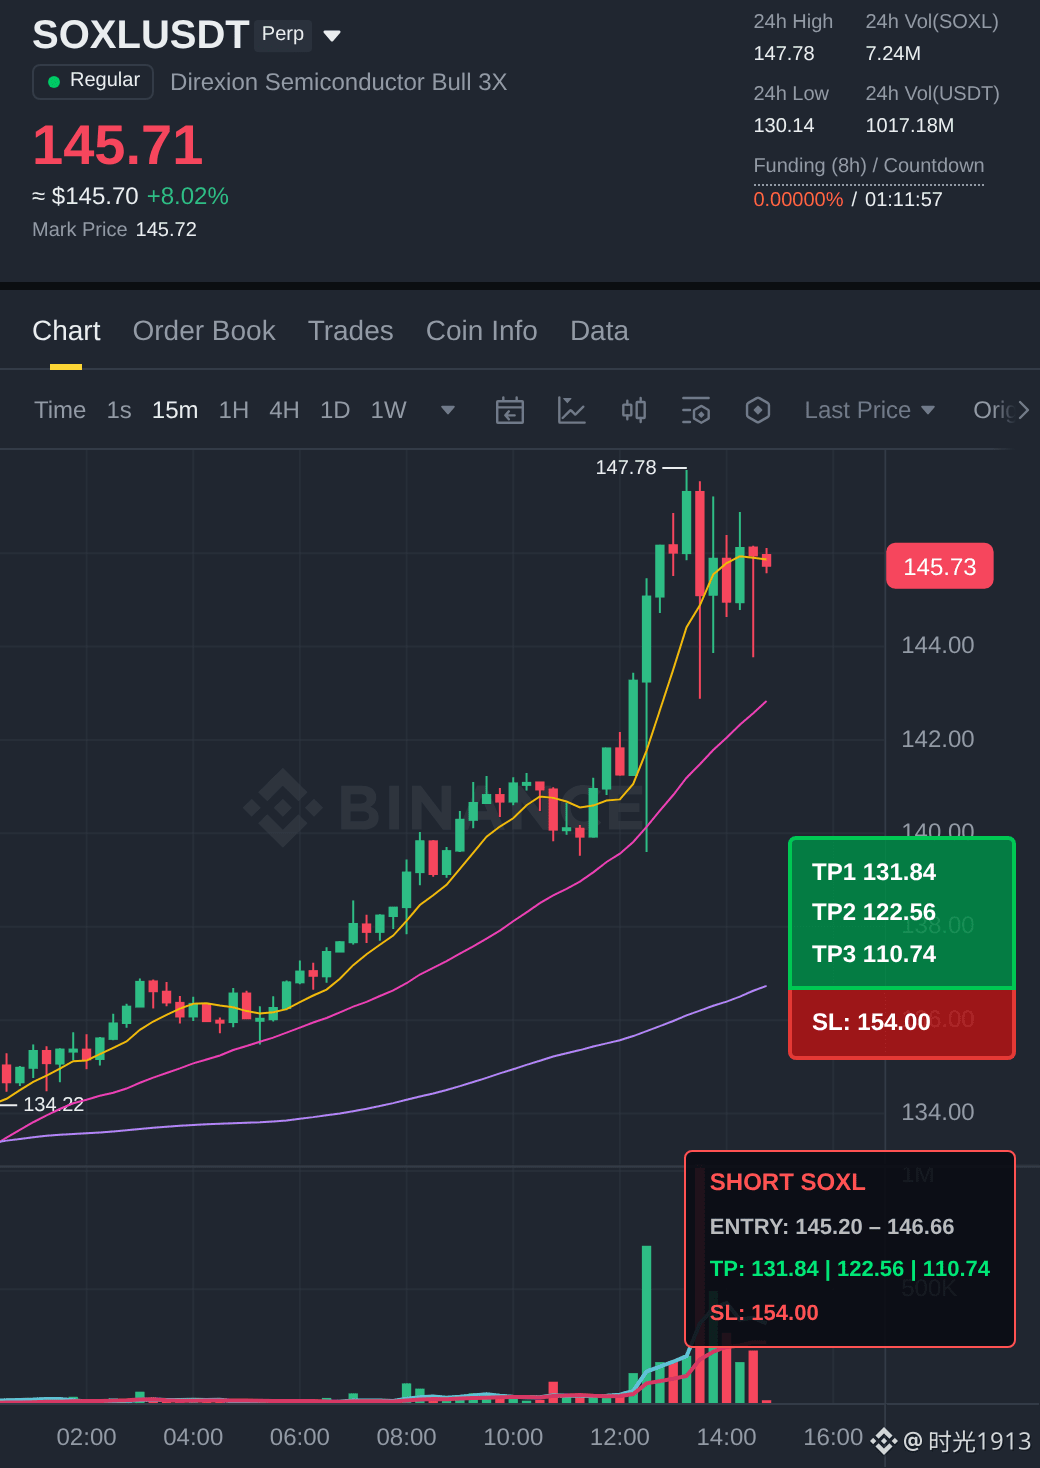Viewport: 1040px width, 1468px height.
Task: Open the calendar date-jump icon
Action: coord(510,410)
